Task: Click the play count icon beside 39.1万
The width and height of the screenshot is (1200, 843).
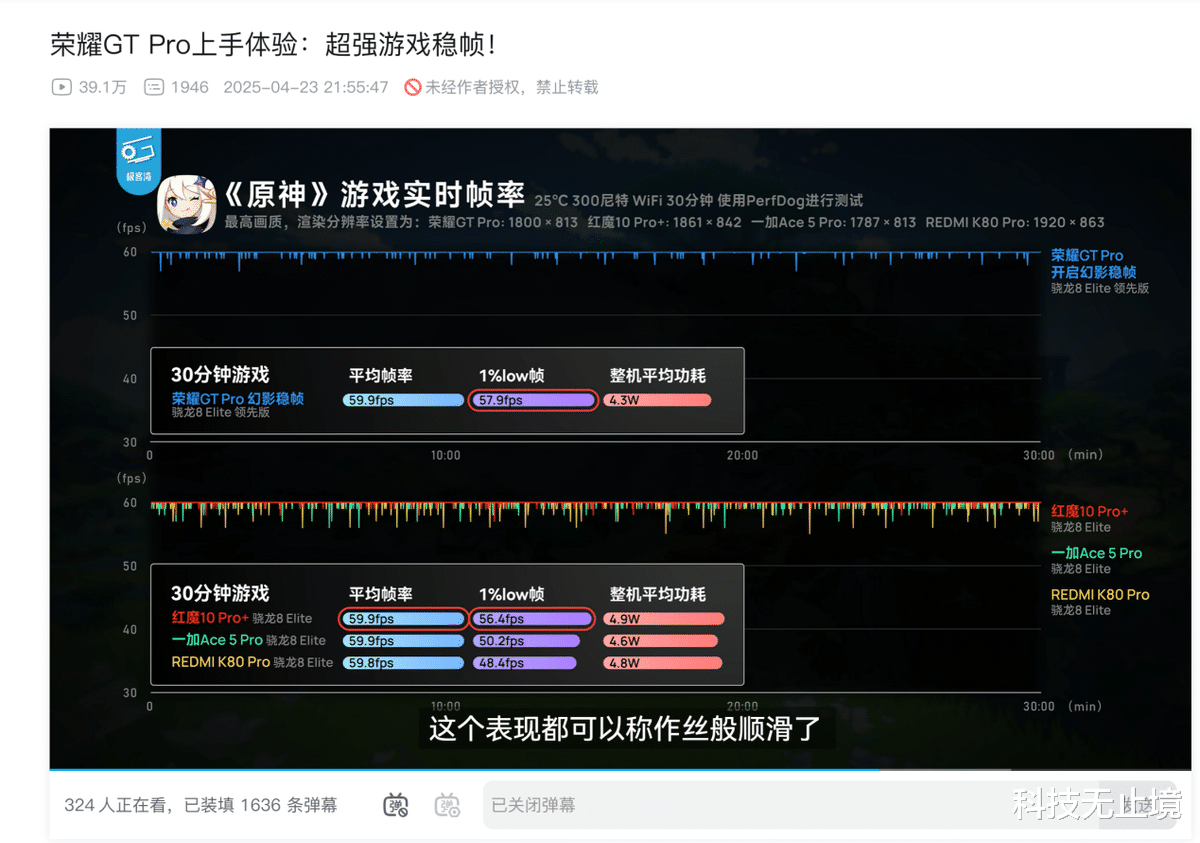Action: pos(61,87)
